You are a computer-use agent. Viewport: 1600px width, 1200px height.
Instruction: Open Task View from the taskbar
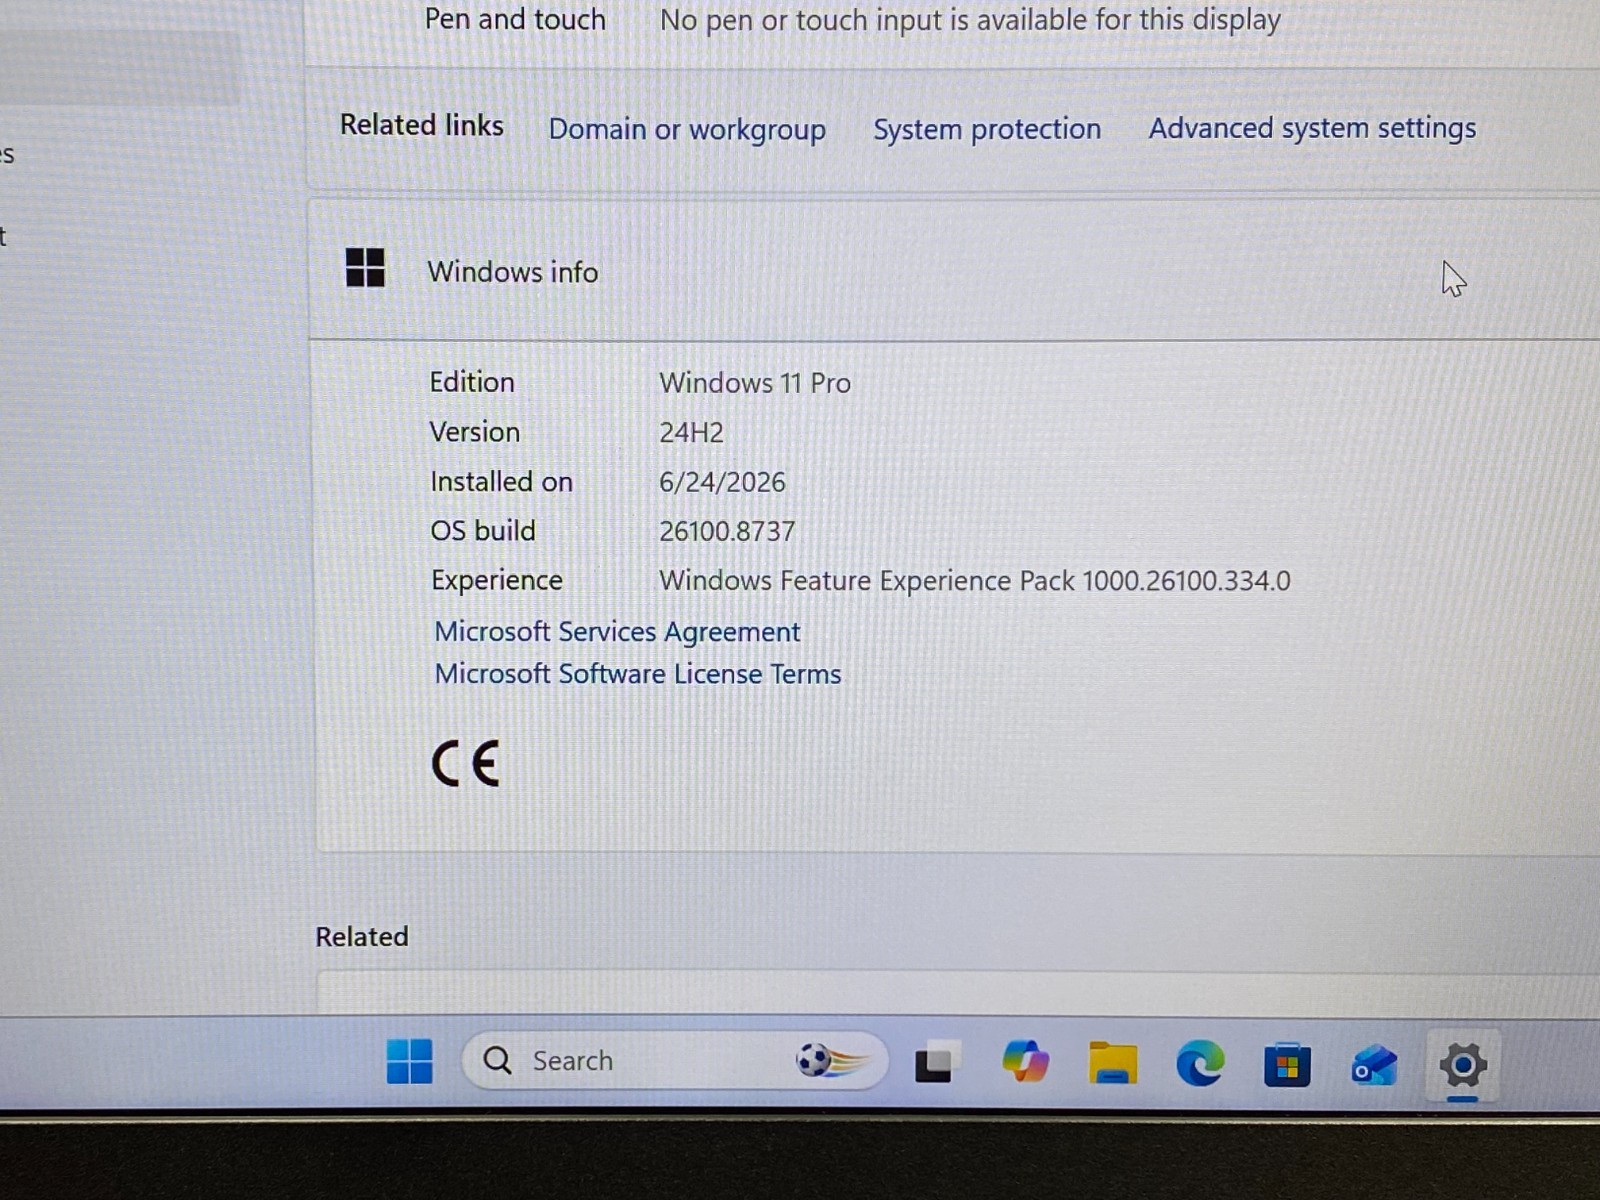coord(935,1062)
